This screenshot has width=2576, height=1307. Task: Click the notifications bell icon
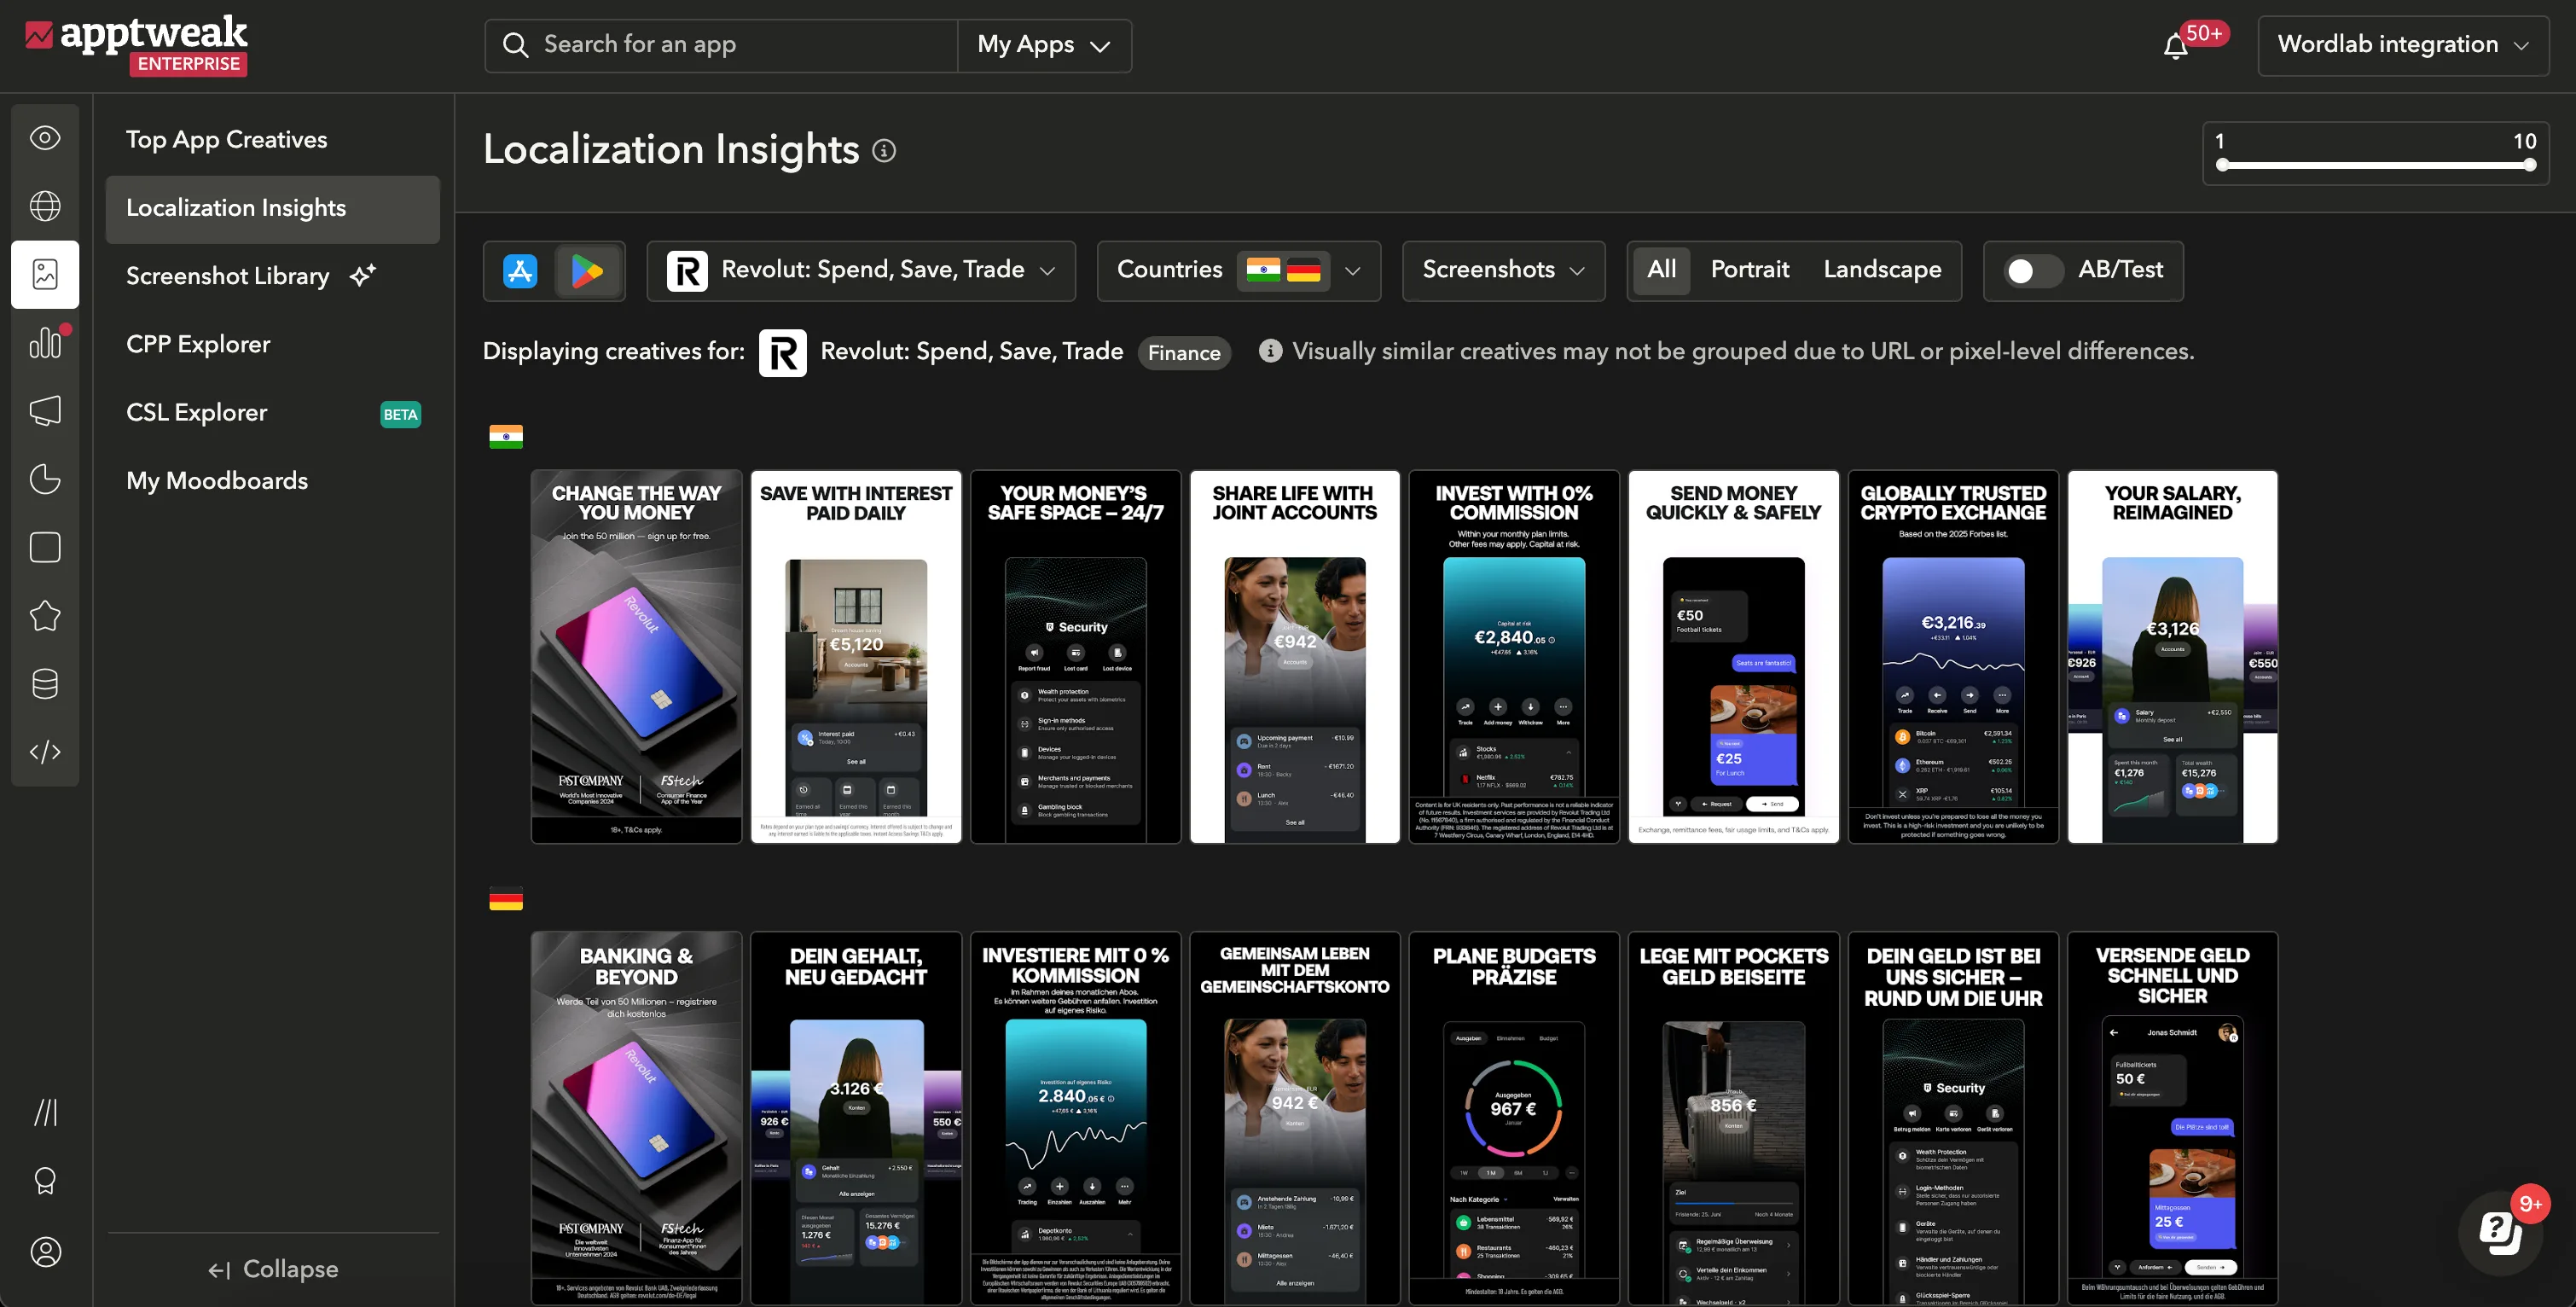(x=2175, y=46)
